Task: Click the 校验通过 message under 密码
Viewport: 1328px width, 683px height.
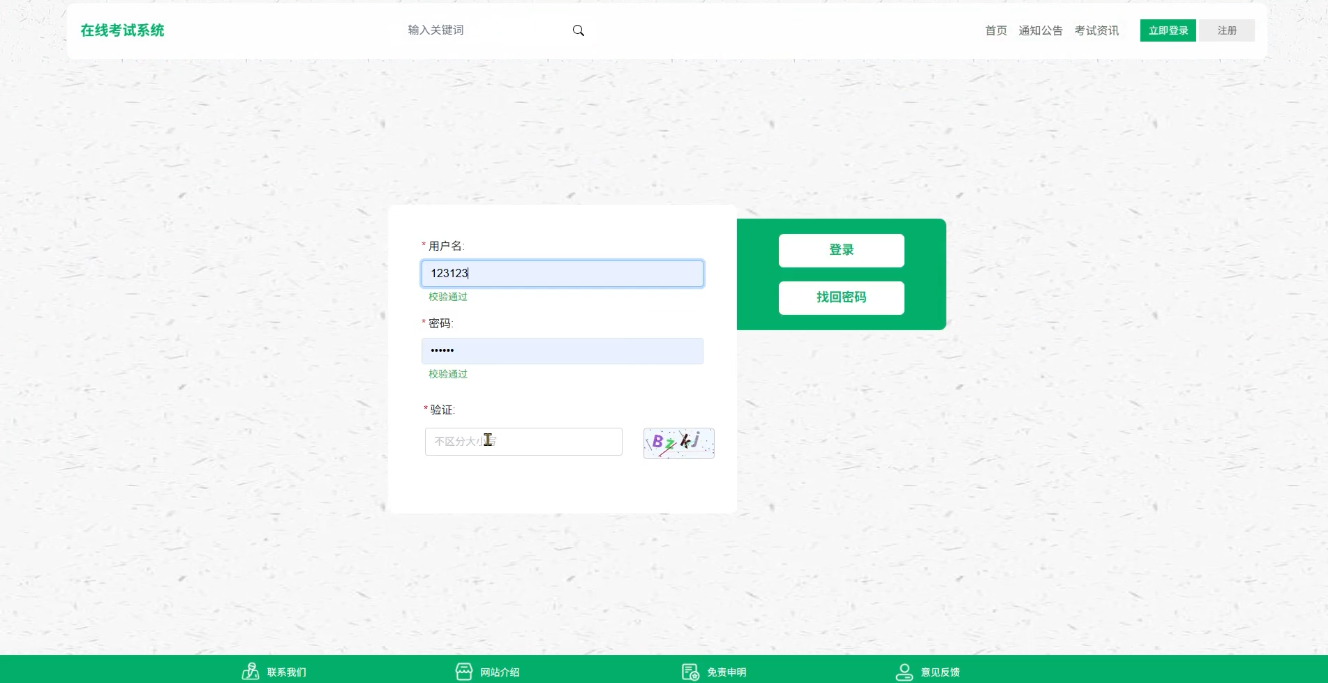Action: point(448,374)
